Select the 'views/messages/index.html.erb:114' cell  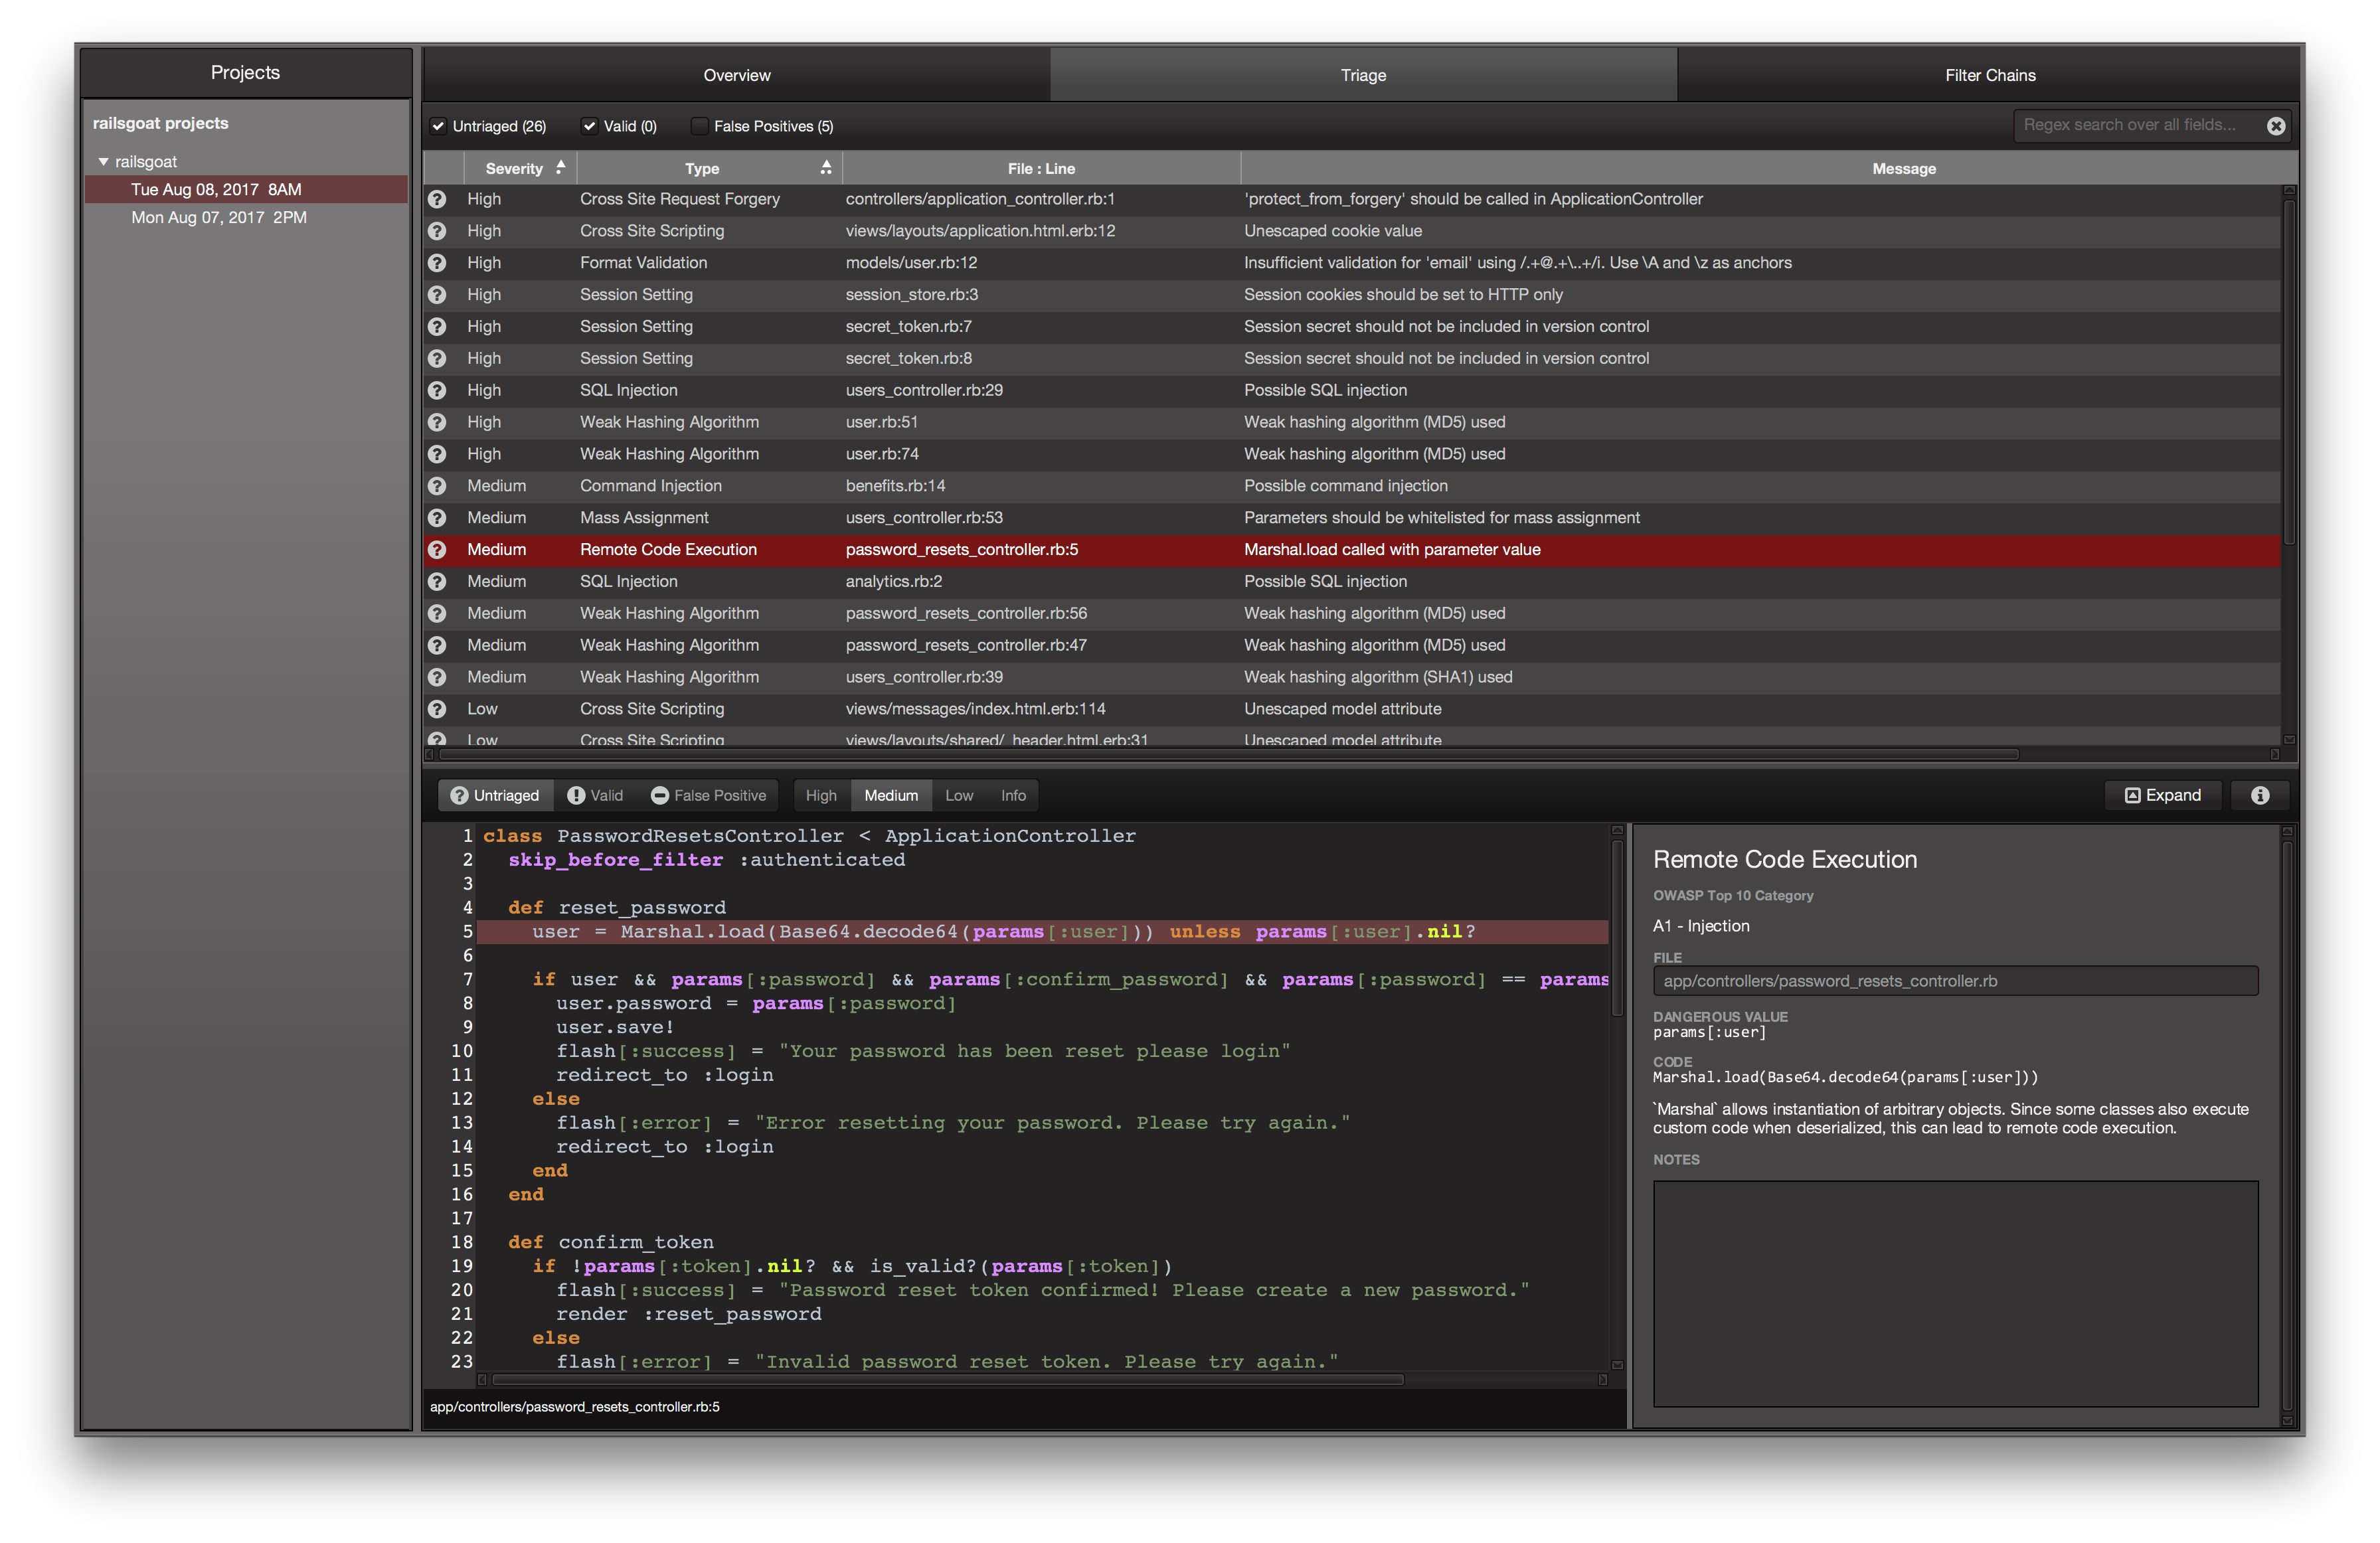click(975, 709)
